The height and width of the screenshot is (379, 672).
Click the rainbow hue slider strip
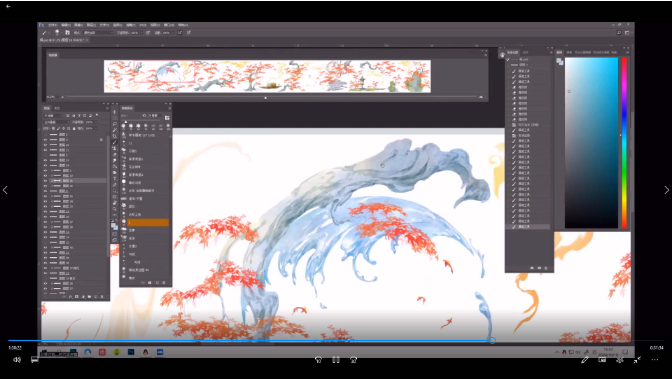pos(624,143)
